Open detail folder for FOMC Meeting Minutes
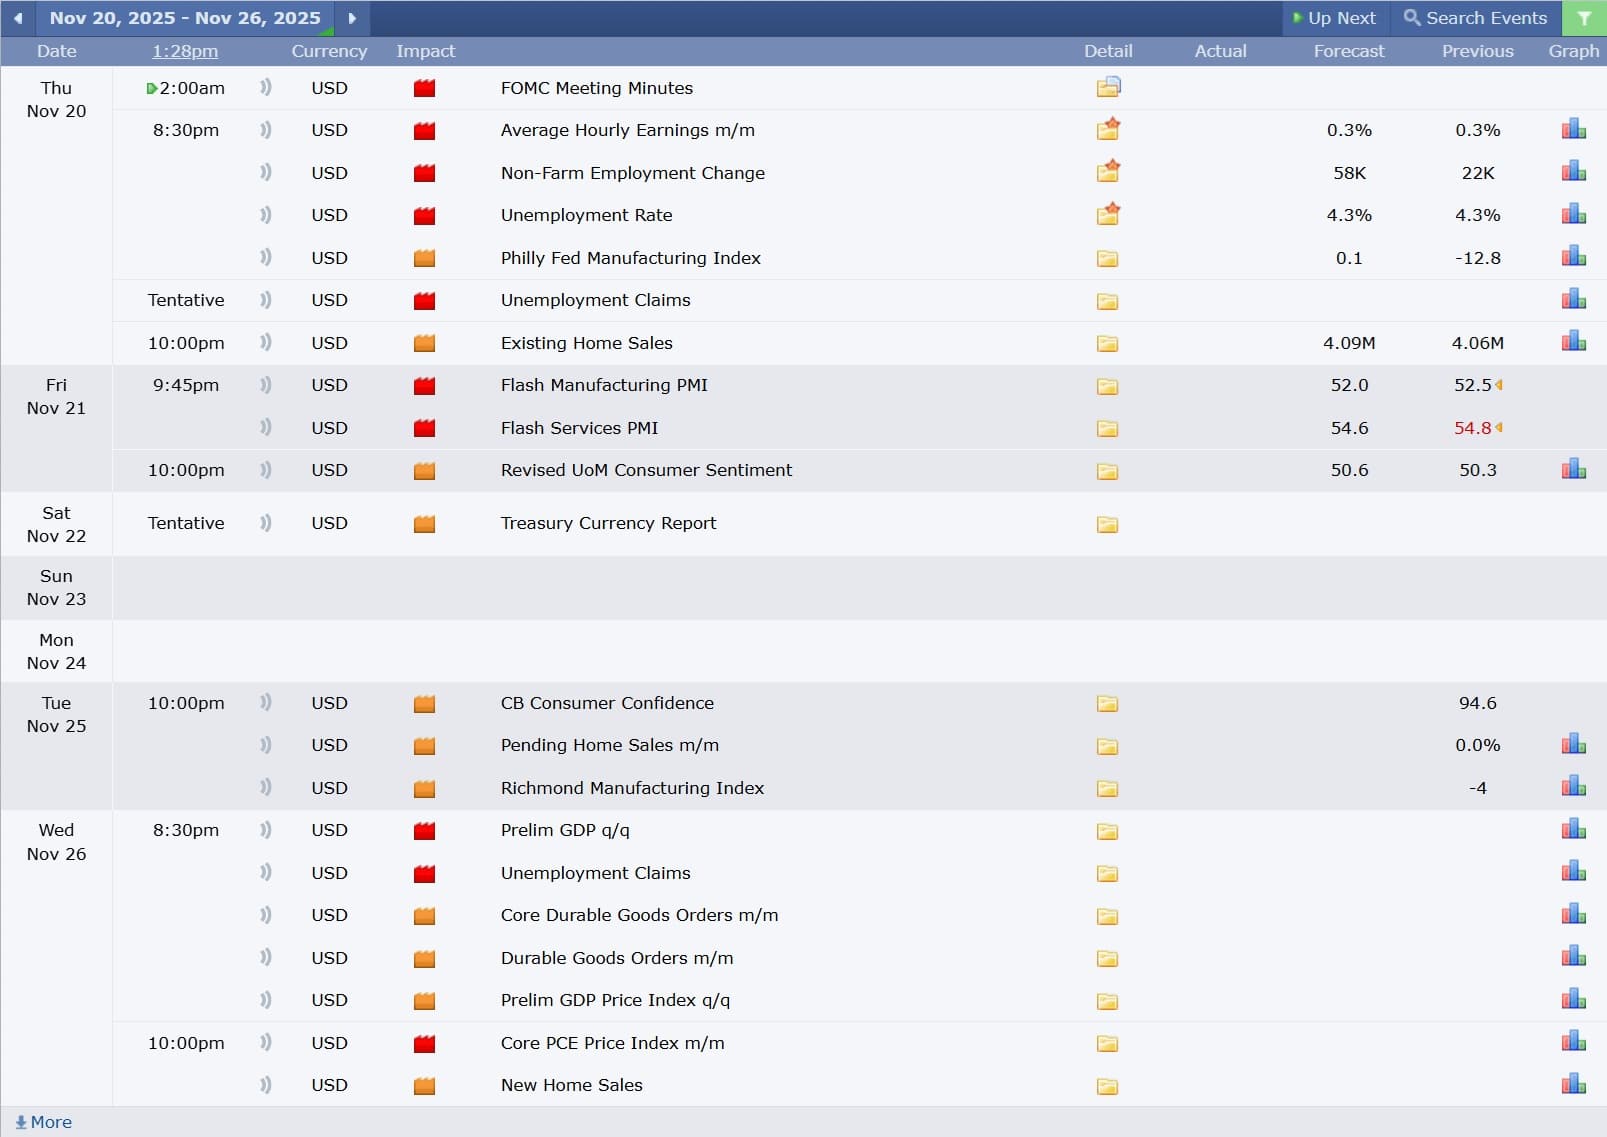 tap(1108, 88)
